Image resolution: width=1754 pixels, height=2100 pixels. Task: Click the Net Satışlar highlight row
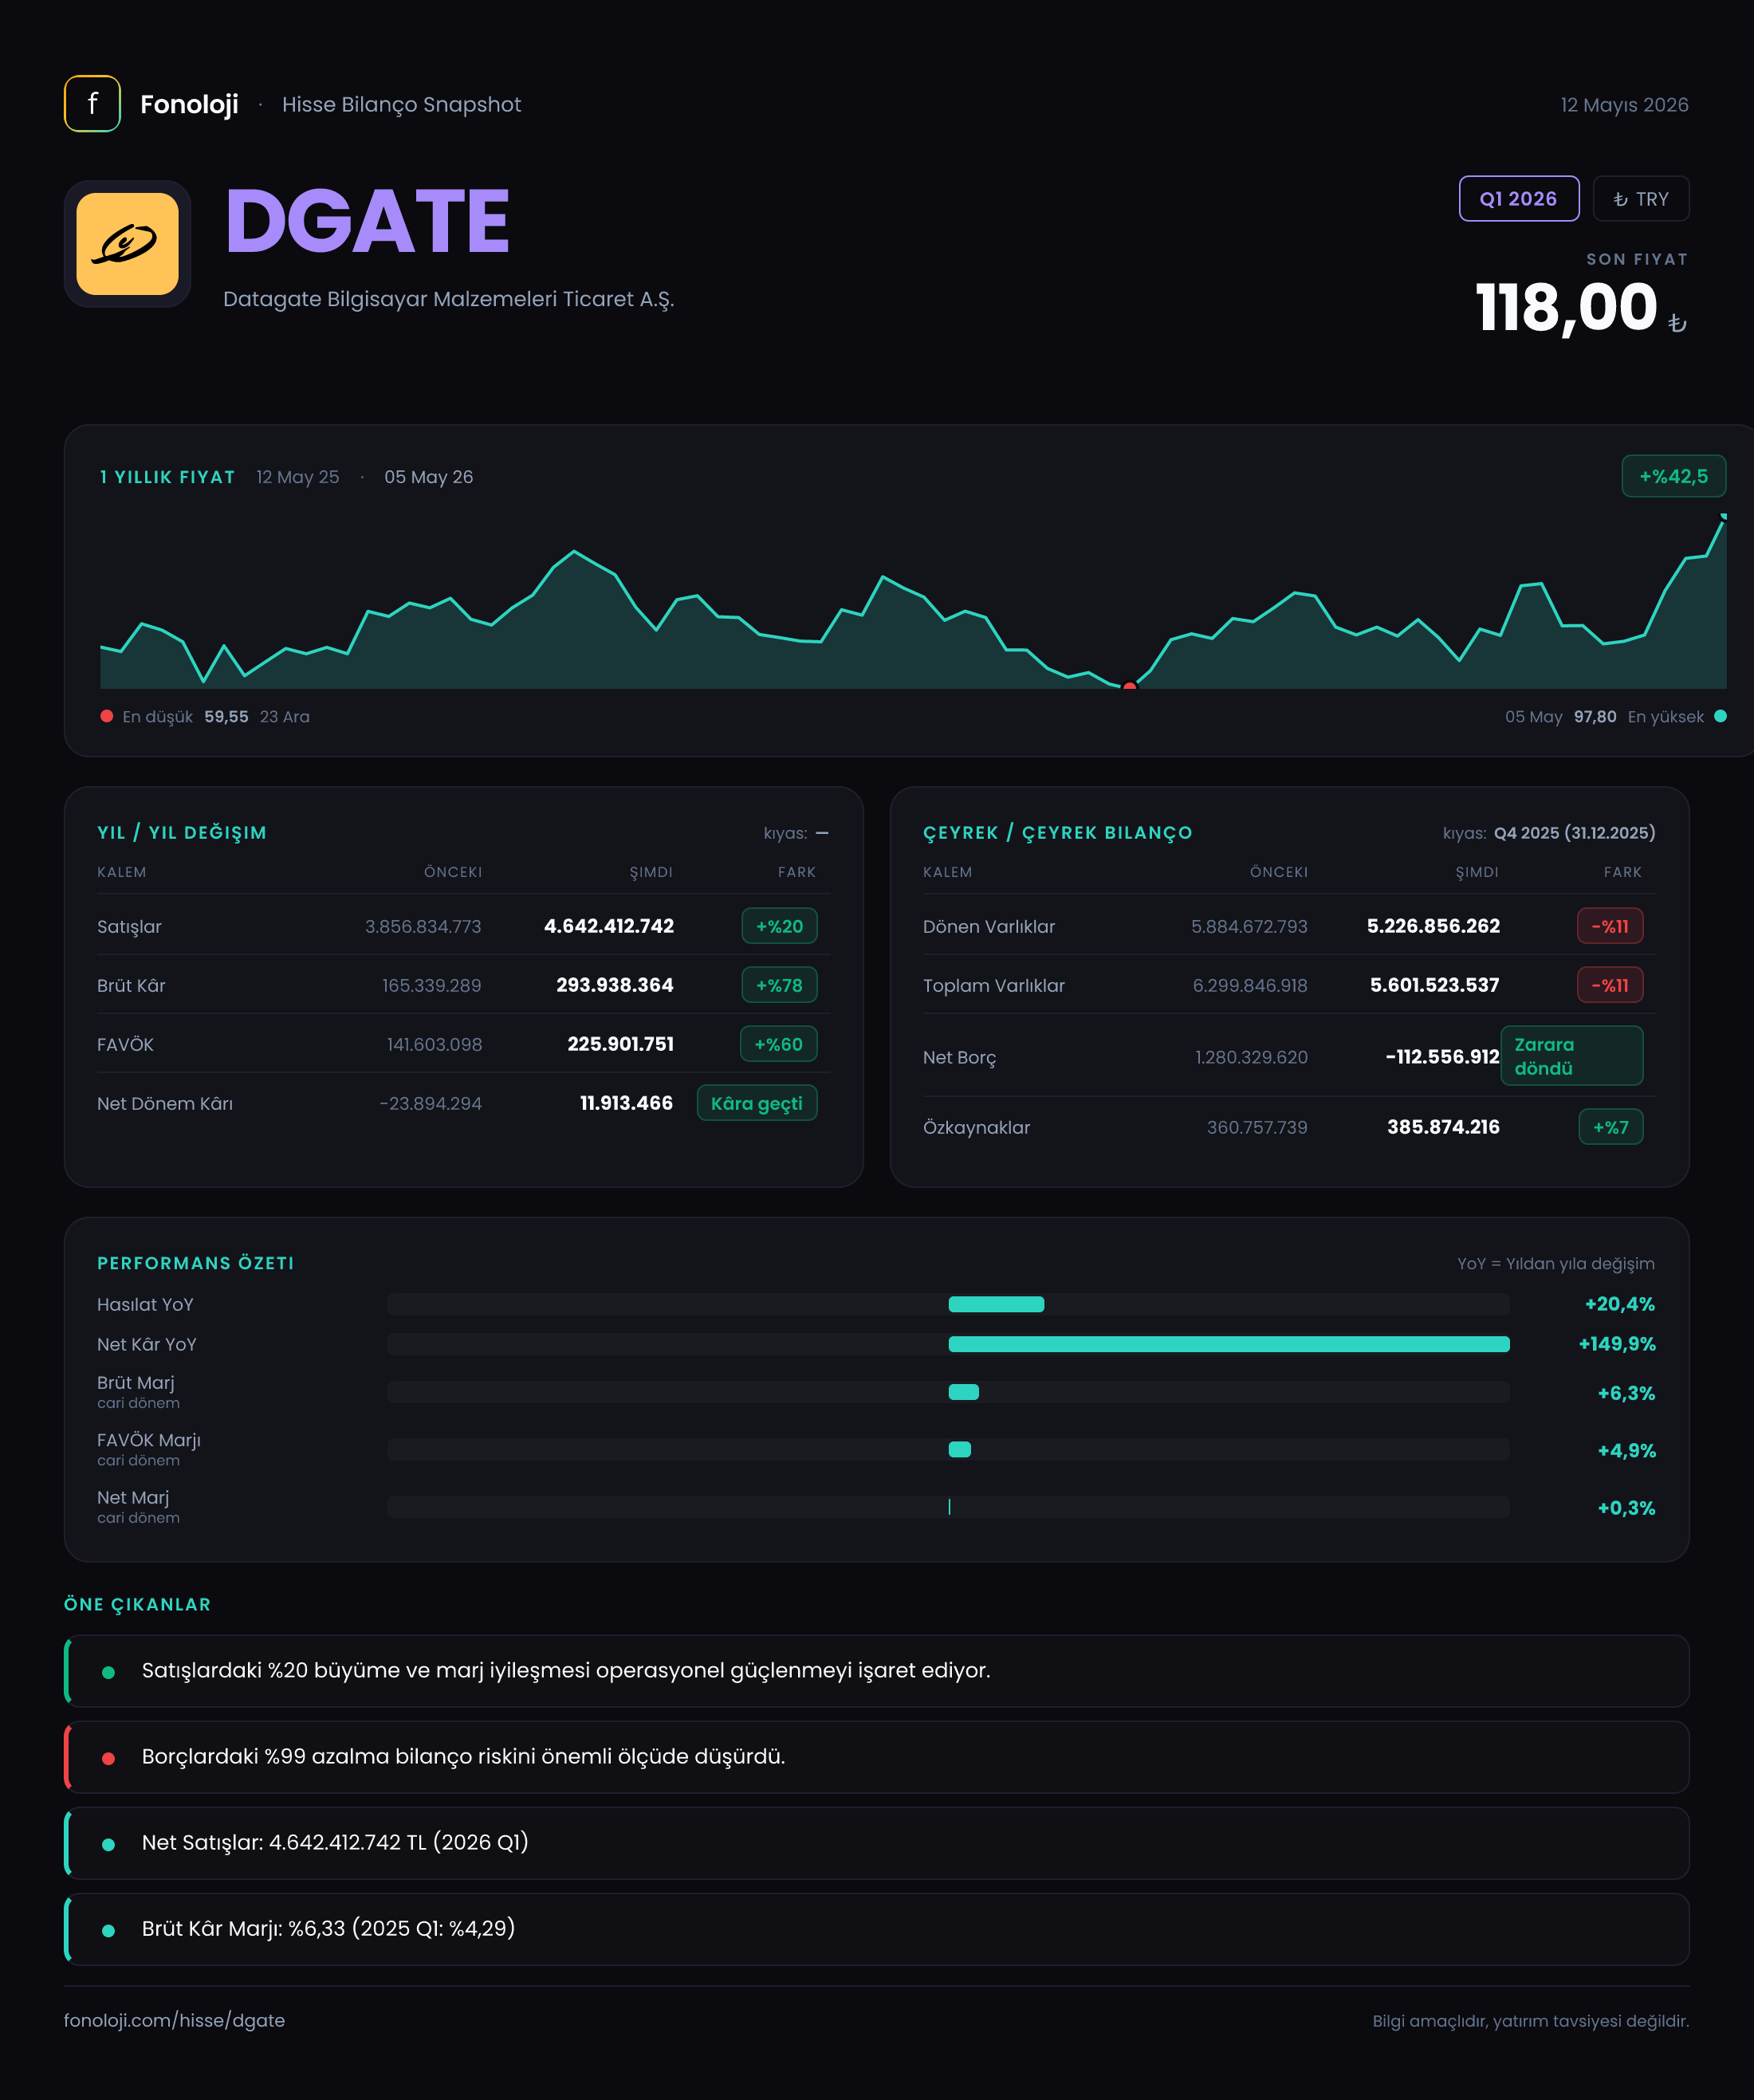click(x=876, y=1843)
